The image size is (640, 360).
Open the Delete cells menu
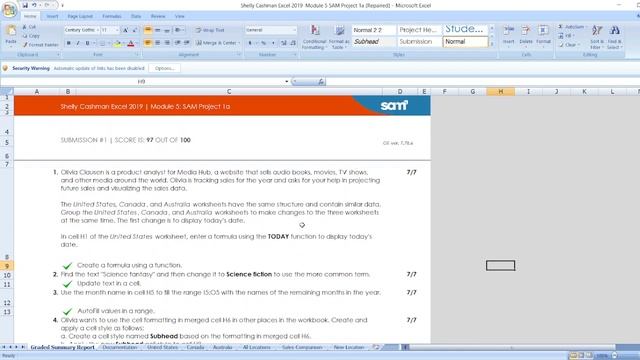[526, 36]
